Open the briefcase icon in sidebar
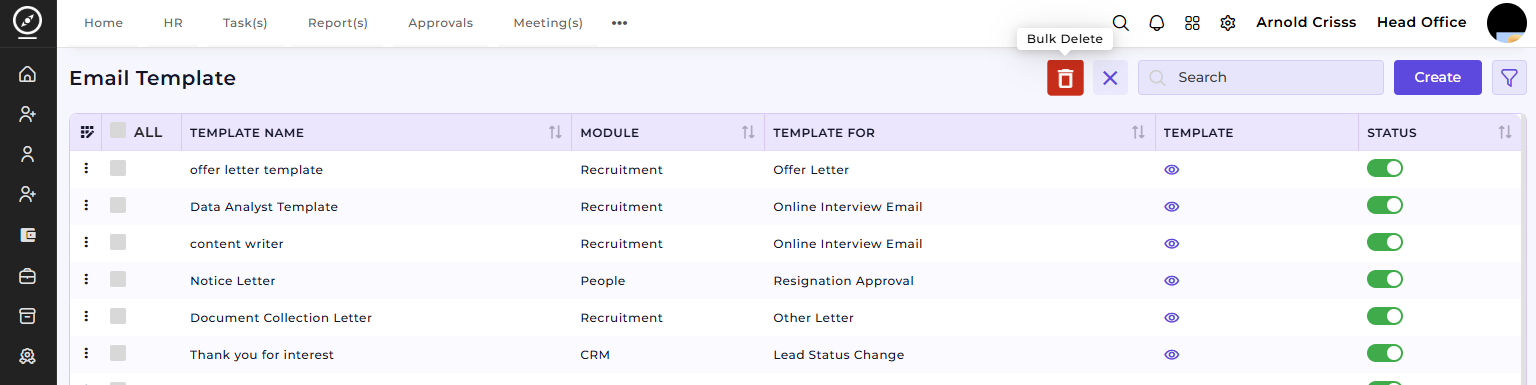Viewport: 1536px width, 385px height. pyautogui.click(x=28, y=276)
